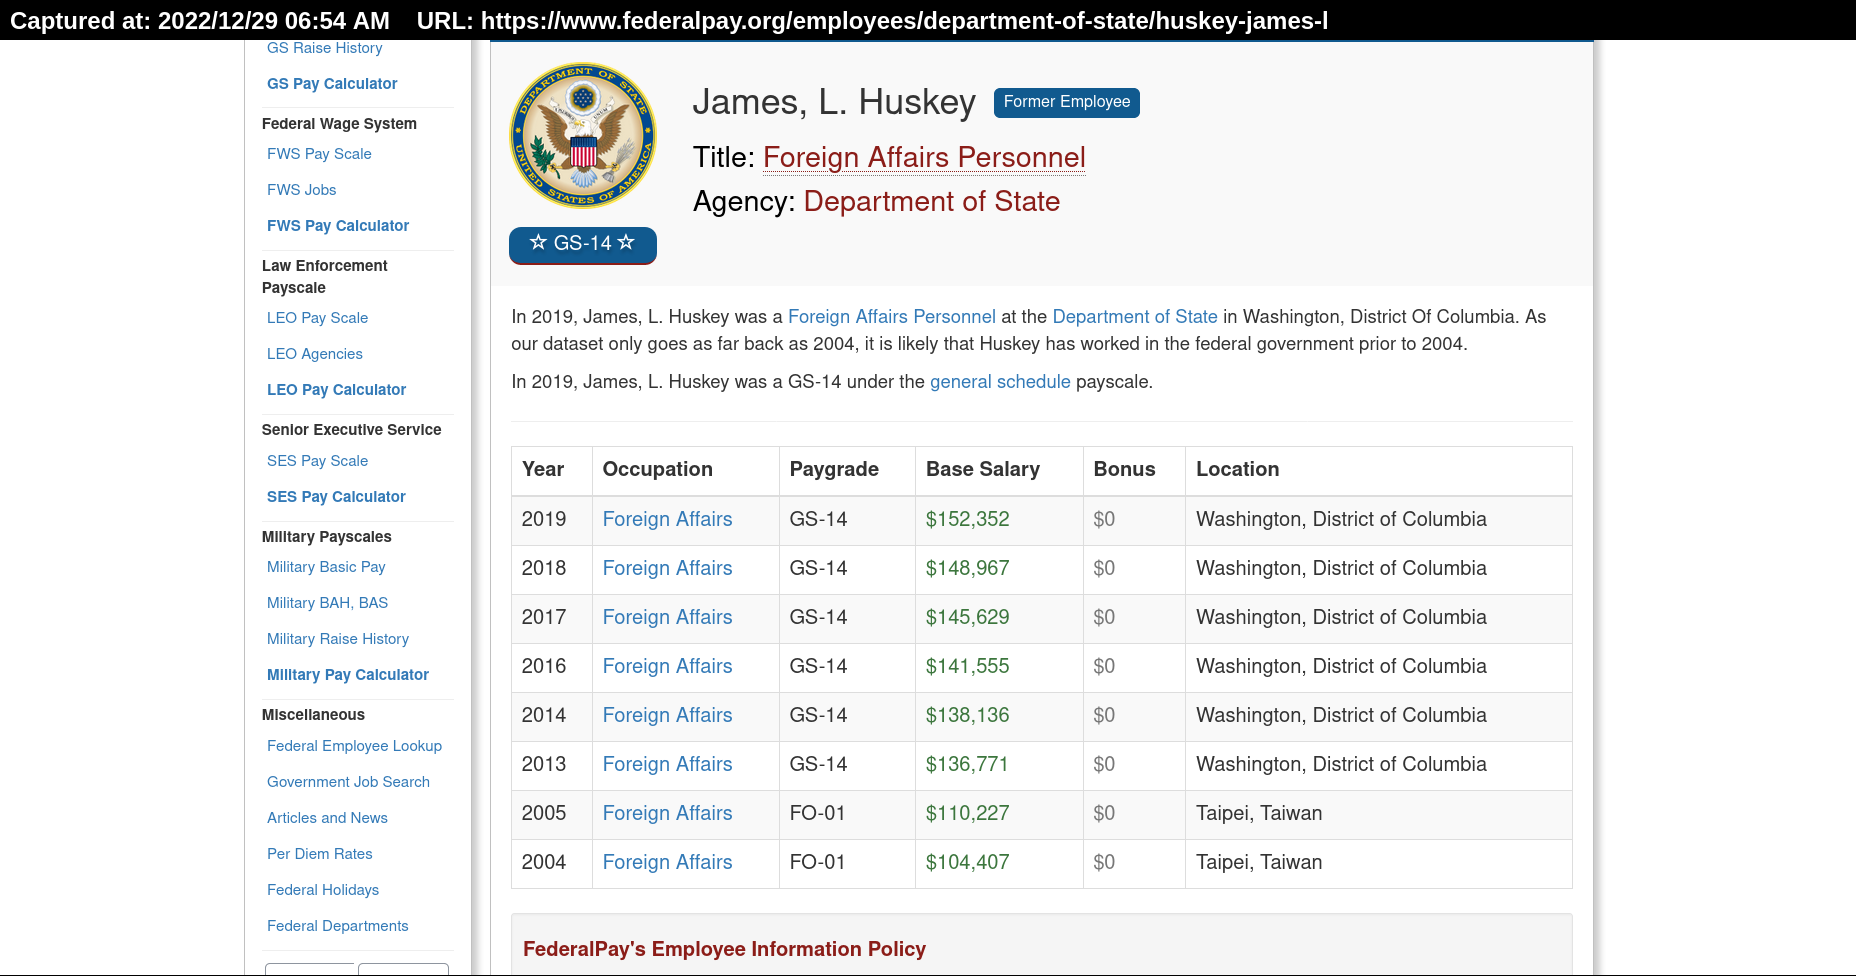Open the FWS Pay Calculator
This screenshot has width=1856, height=976.
pos(338,226)
